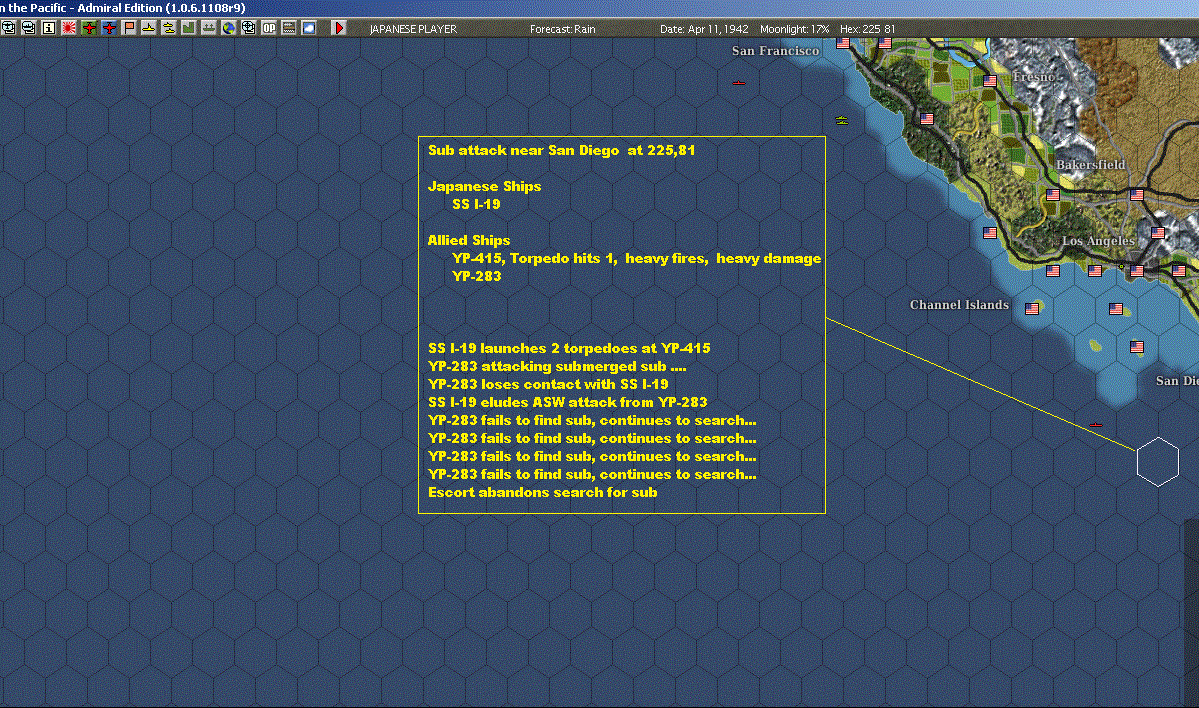Click the JAPANESE PLAYER status text
Image resolution: width=1199 pixels, height=708 pixels.
click(413, 29)
